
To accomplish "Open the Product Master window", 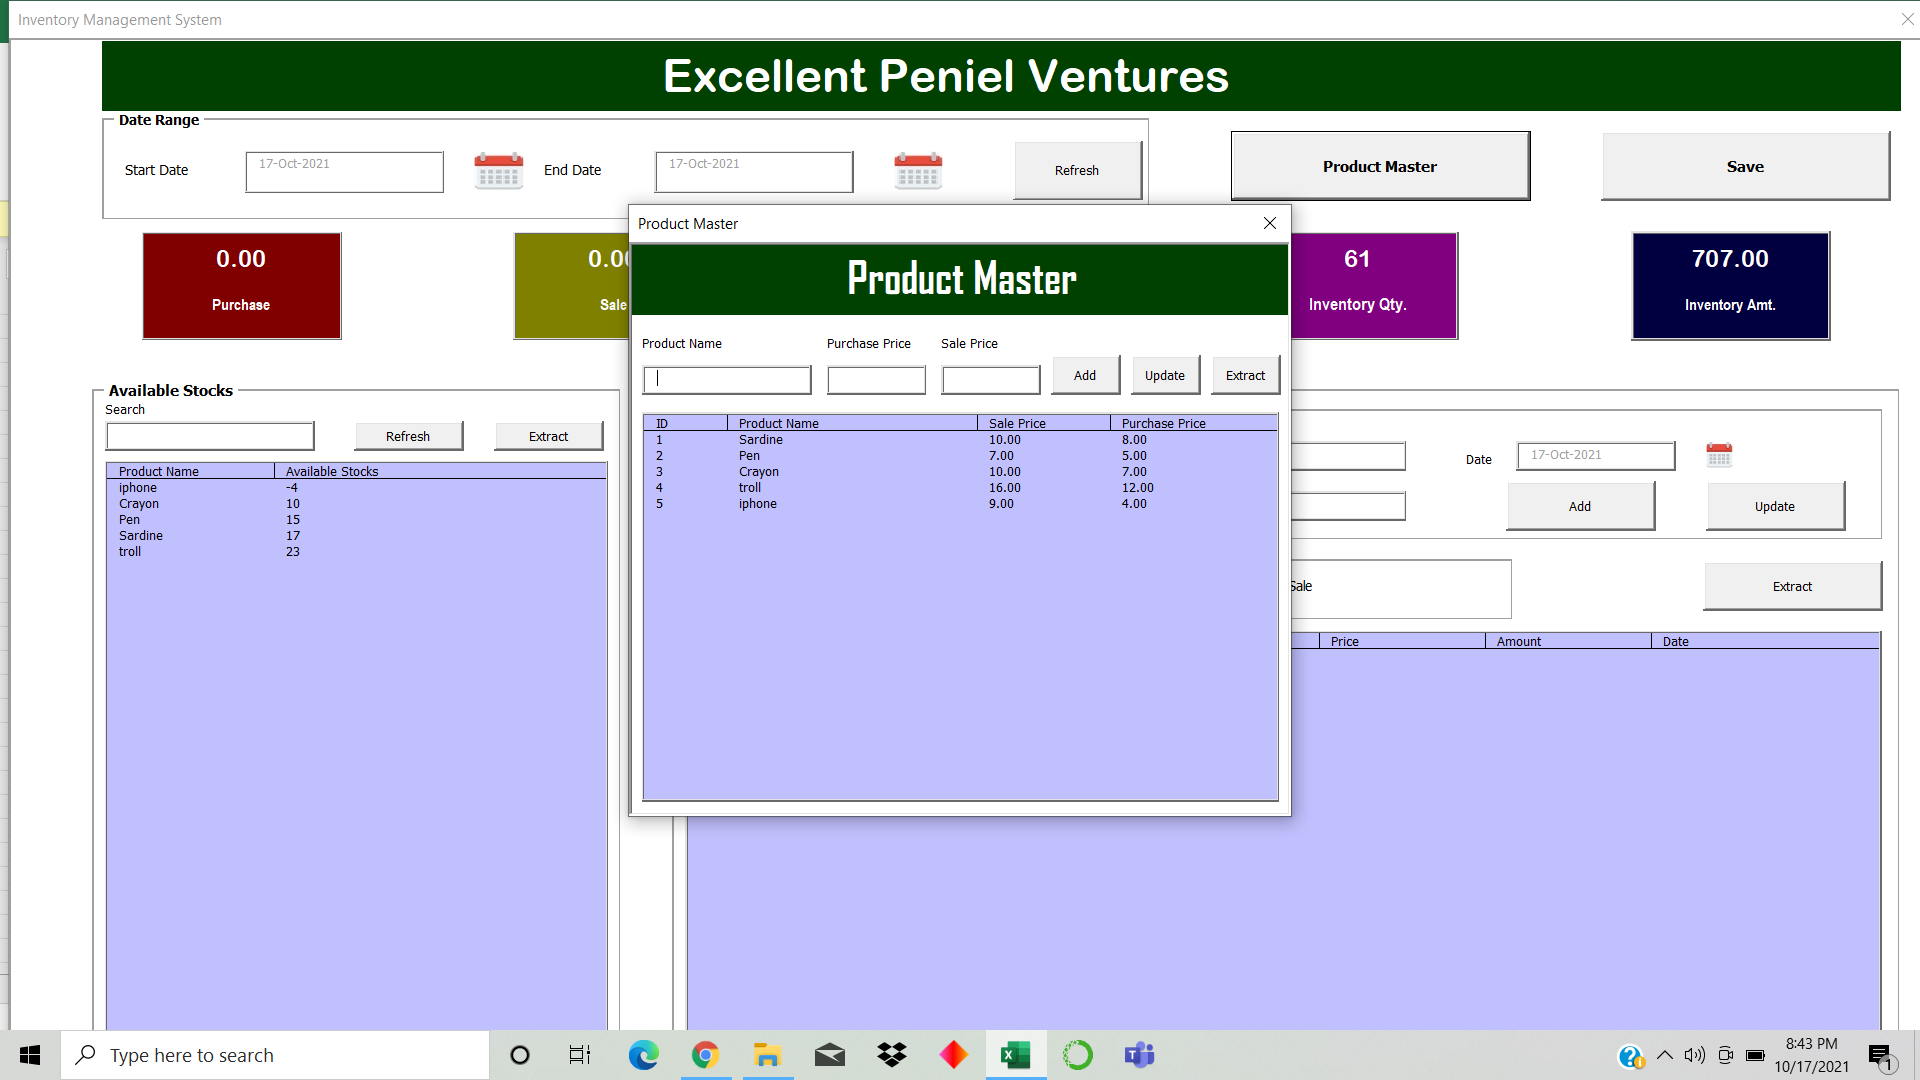I will 1379,166.
